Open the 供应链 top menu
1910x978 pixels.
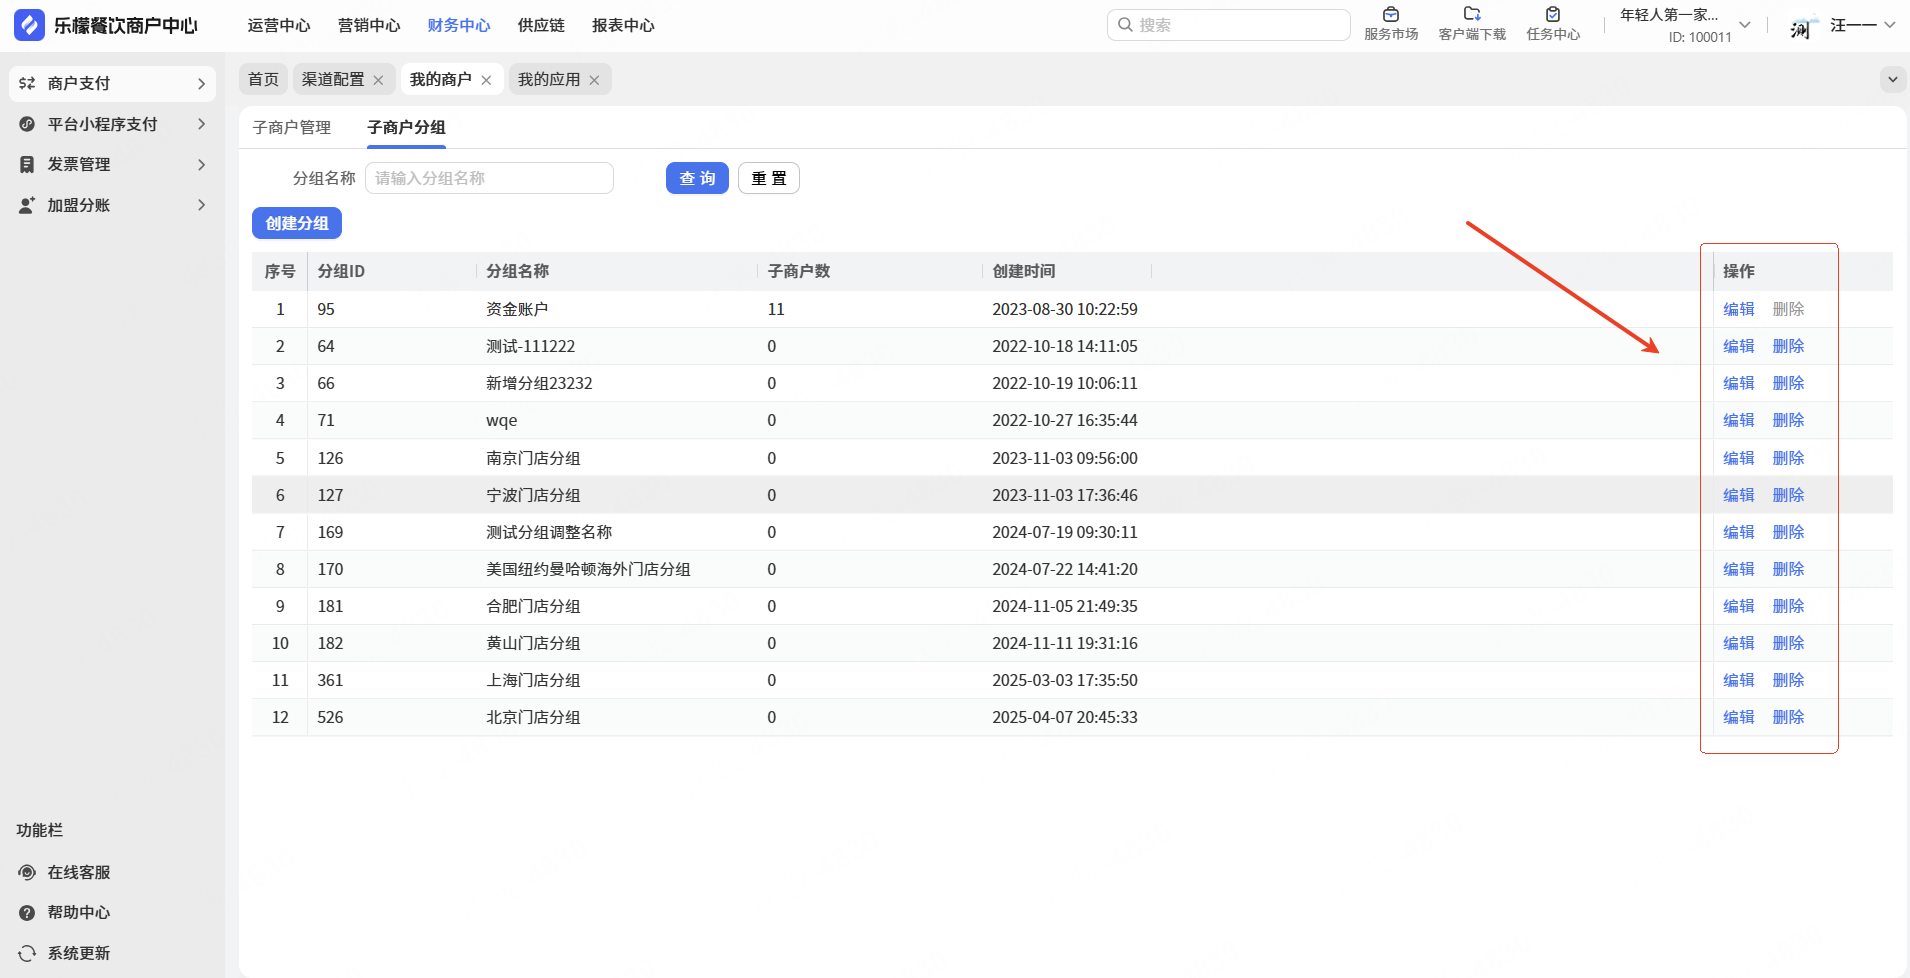(541, 25)
